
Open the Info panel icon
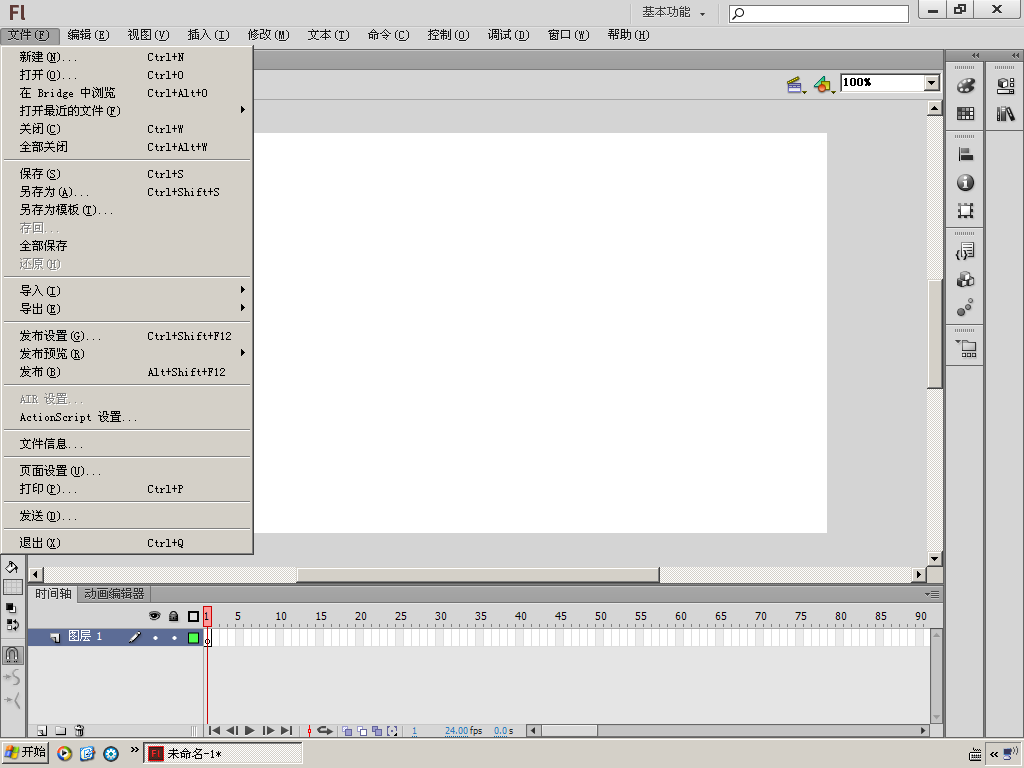coord(965,183)
